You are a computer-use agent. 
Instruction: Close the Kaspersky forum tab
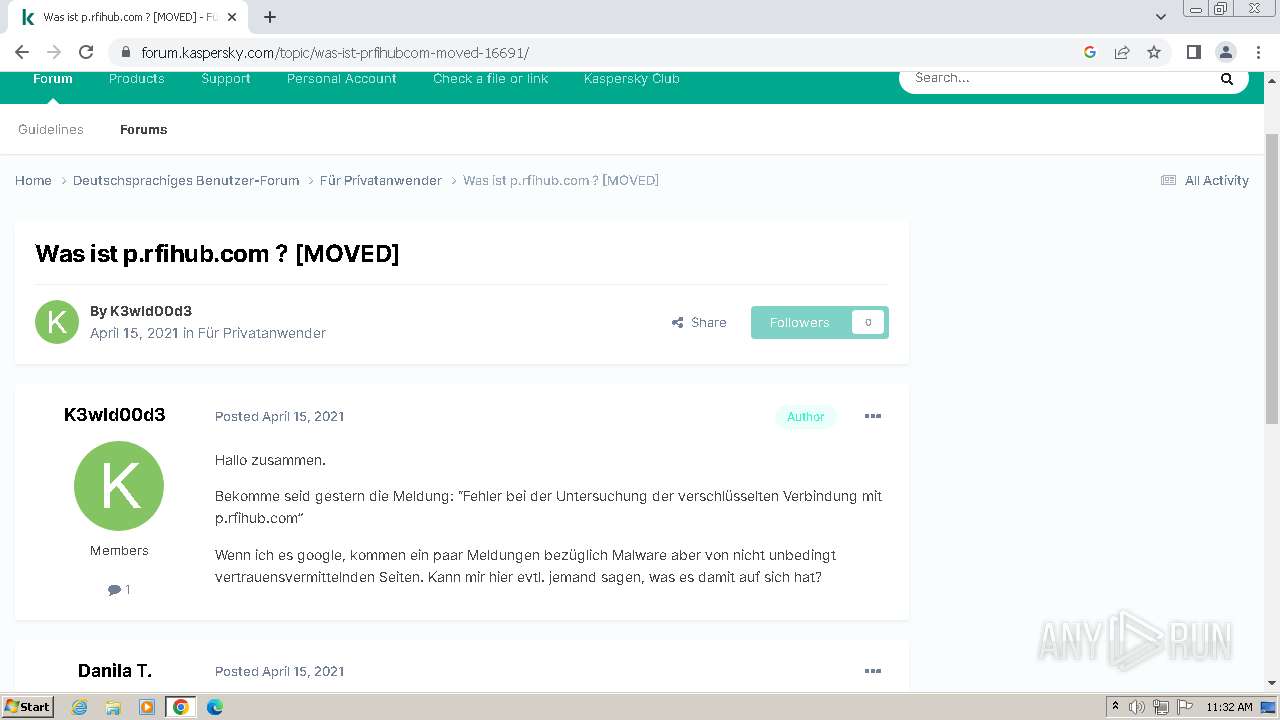click(233, 17)
